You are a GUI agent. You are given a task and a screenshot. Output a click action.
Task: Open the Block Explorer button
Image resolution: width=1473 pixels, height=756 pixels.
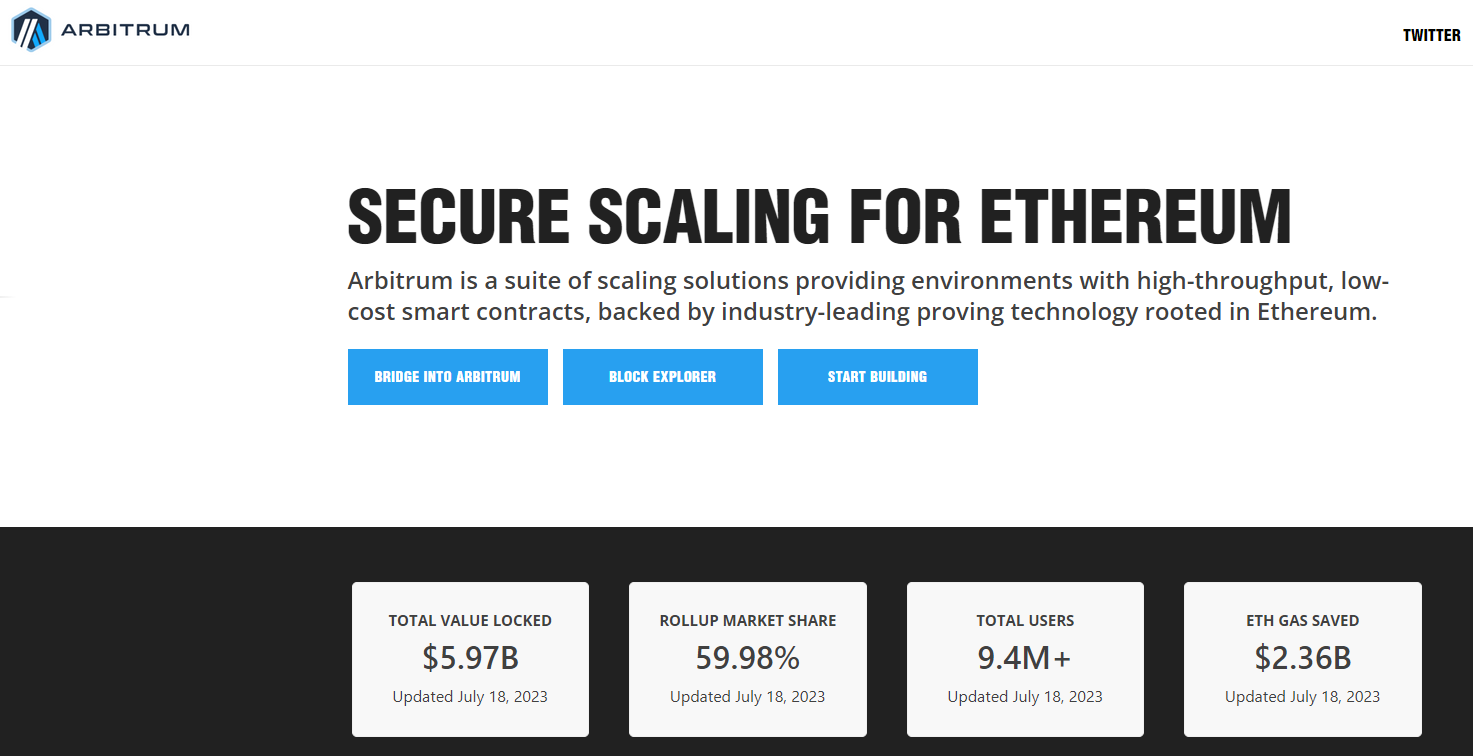[x=663, y=377]
